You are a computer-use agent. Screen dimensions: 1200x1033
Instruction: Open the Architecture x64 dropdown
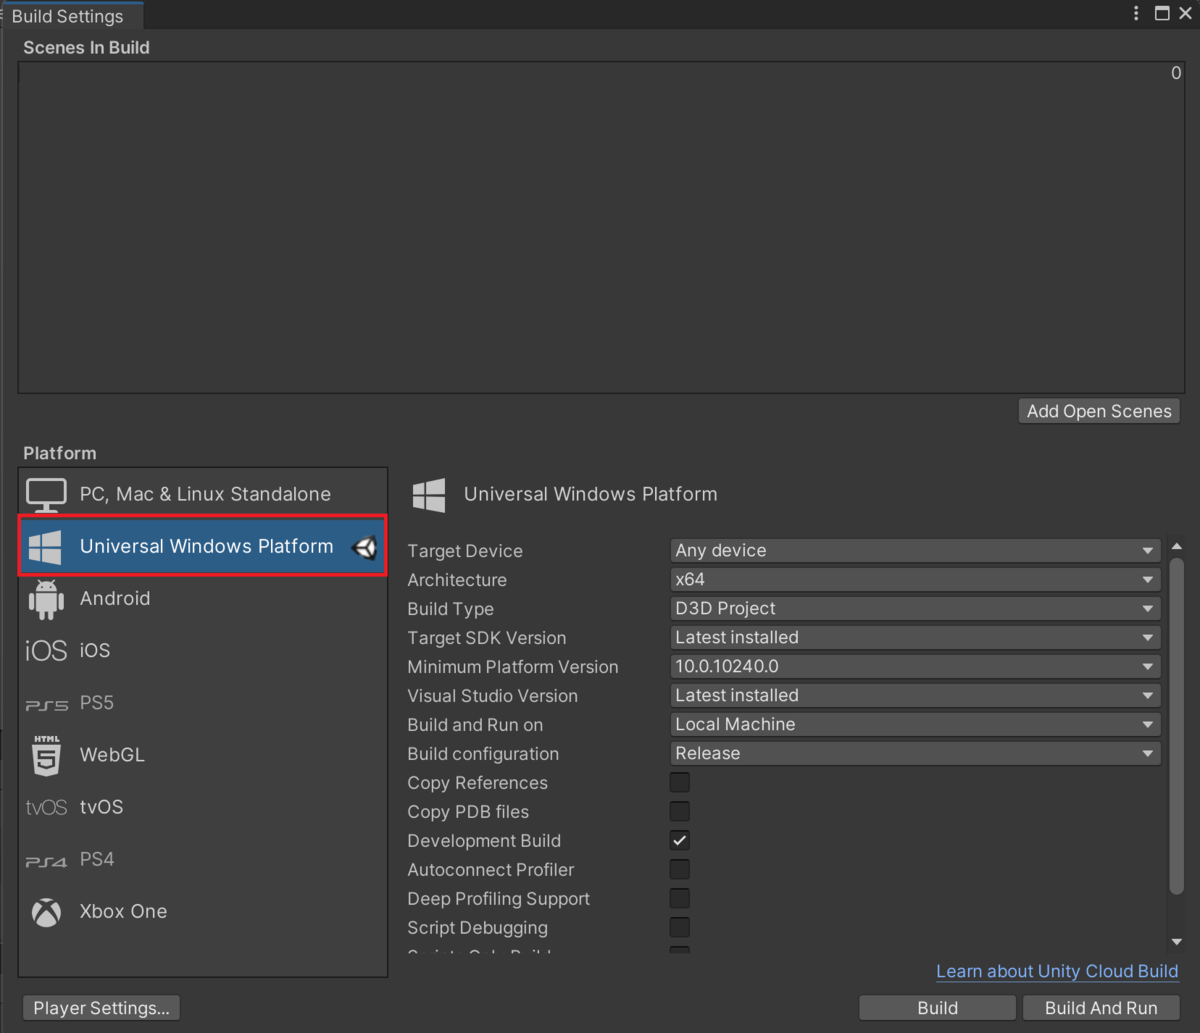click(915, 580)
